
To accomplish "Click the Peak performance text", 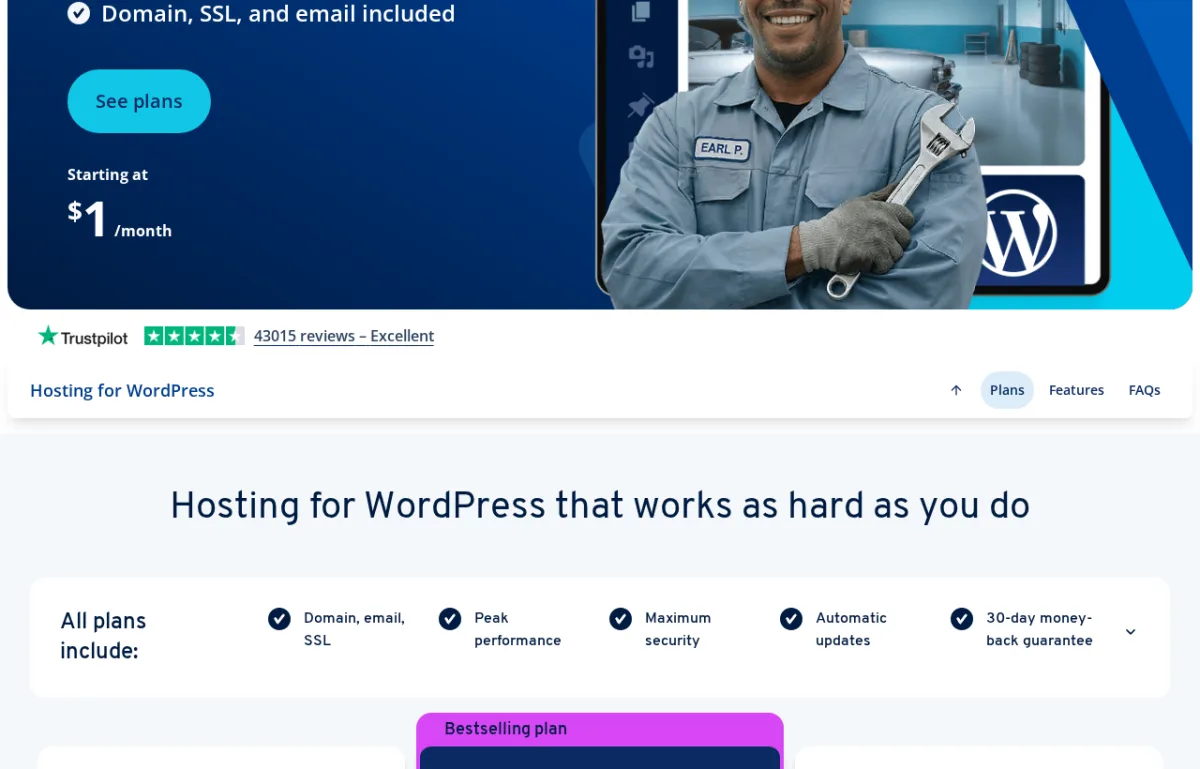I will pos(517,629).
